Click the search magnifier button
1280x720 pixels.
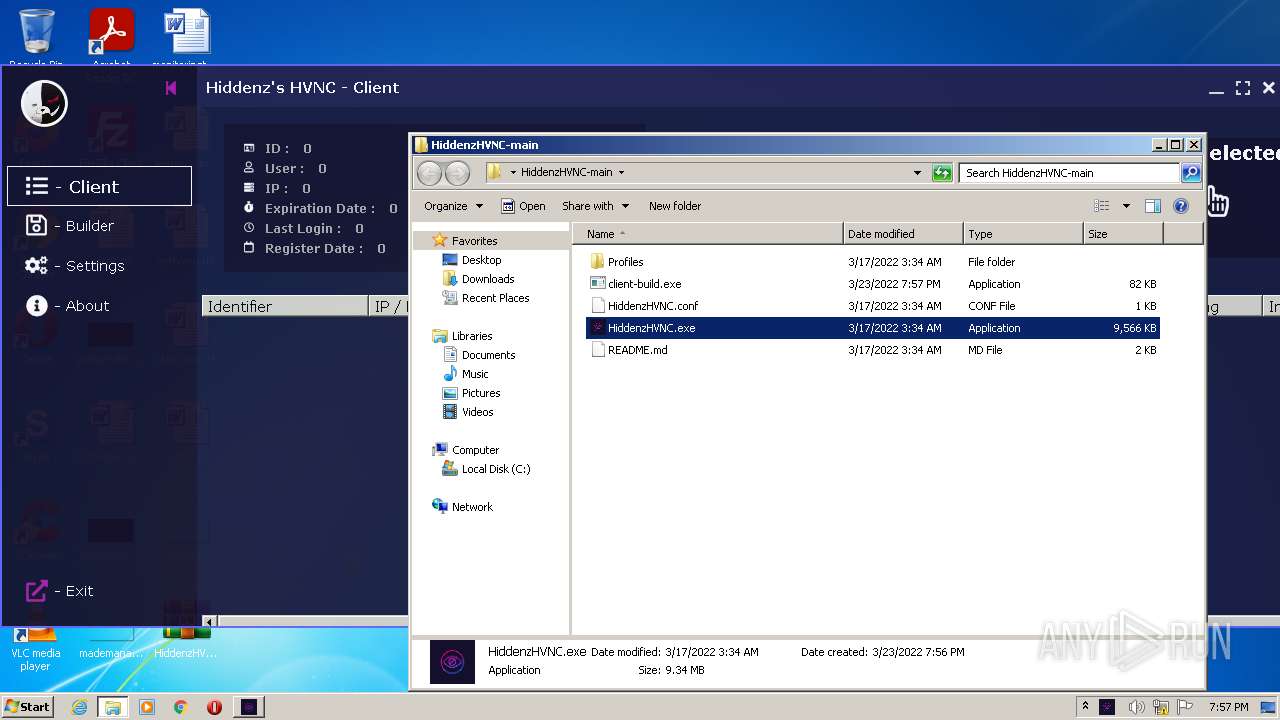[1191, 173]
